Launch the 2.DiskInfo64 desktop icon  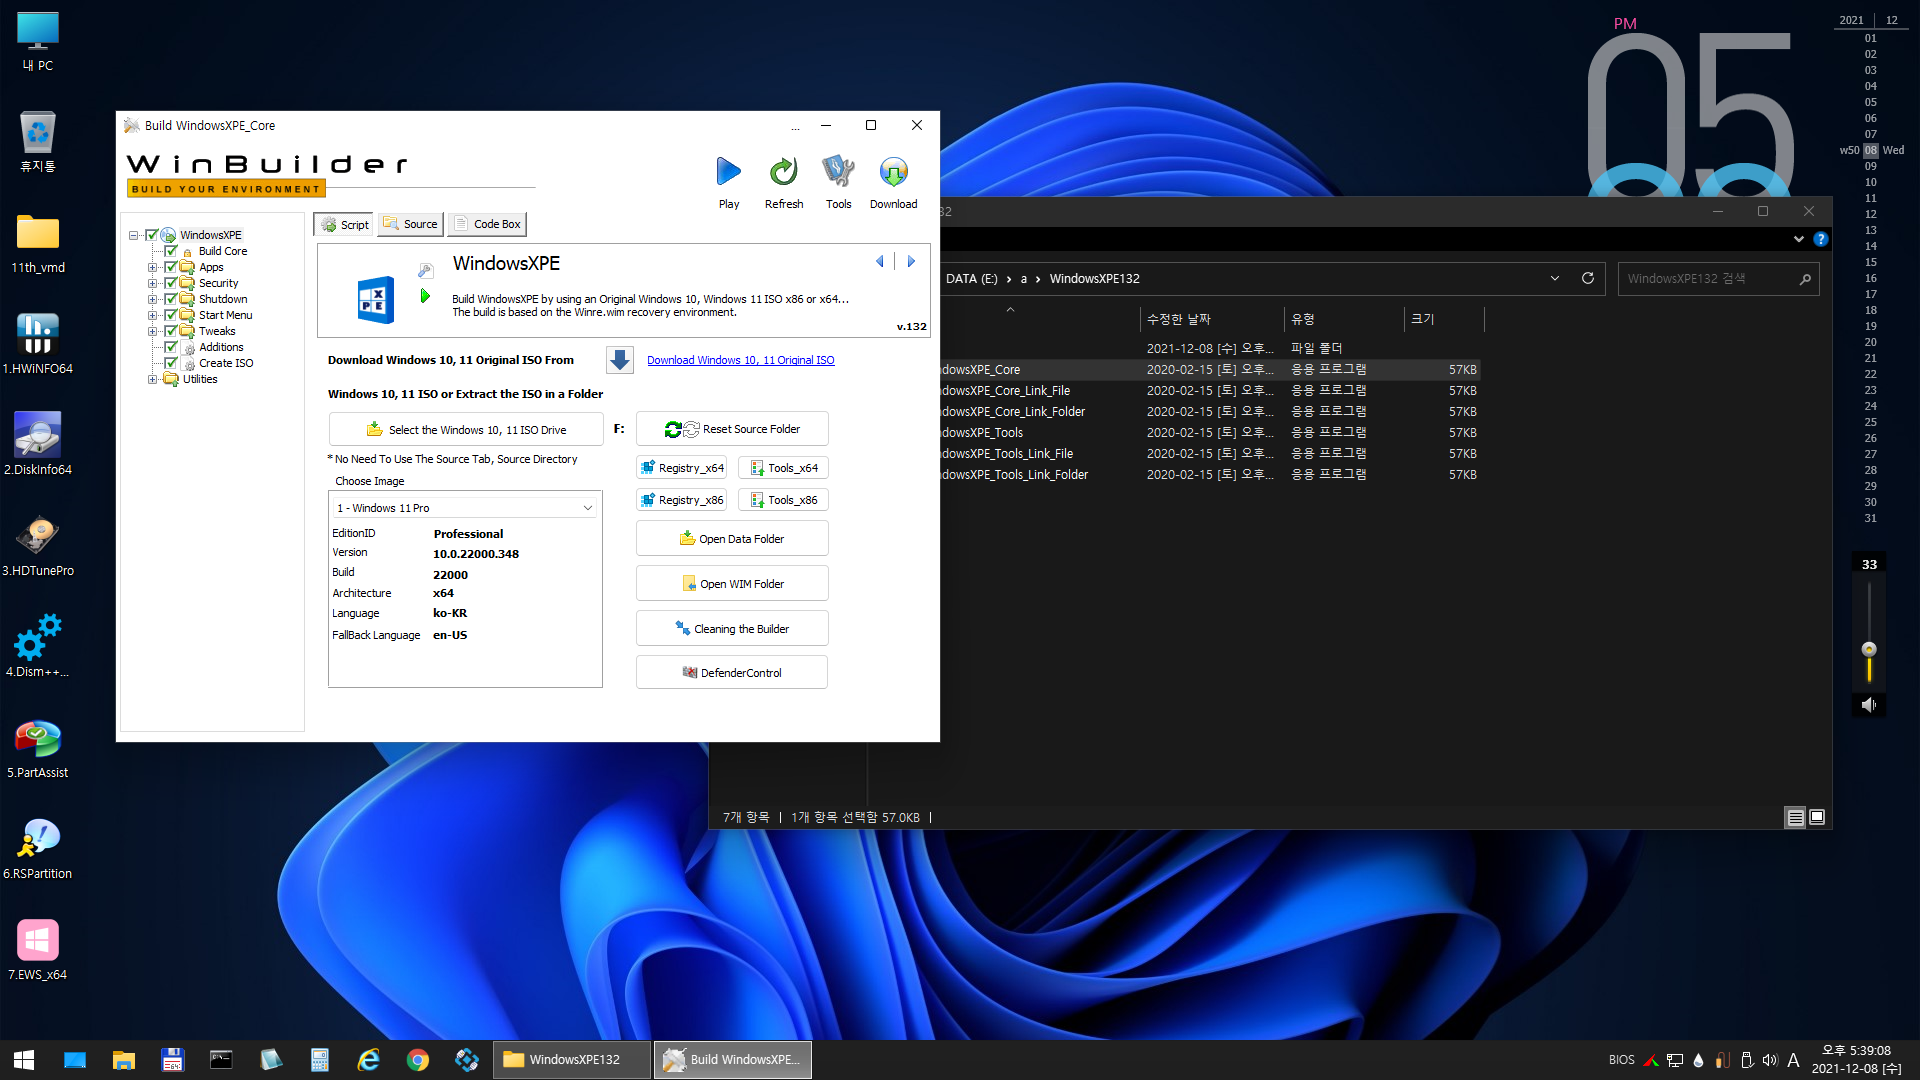(38, 445)
